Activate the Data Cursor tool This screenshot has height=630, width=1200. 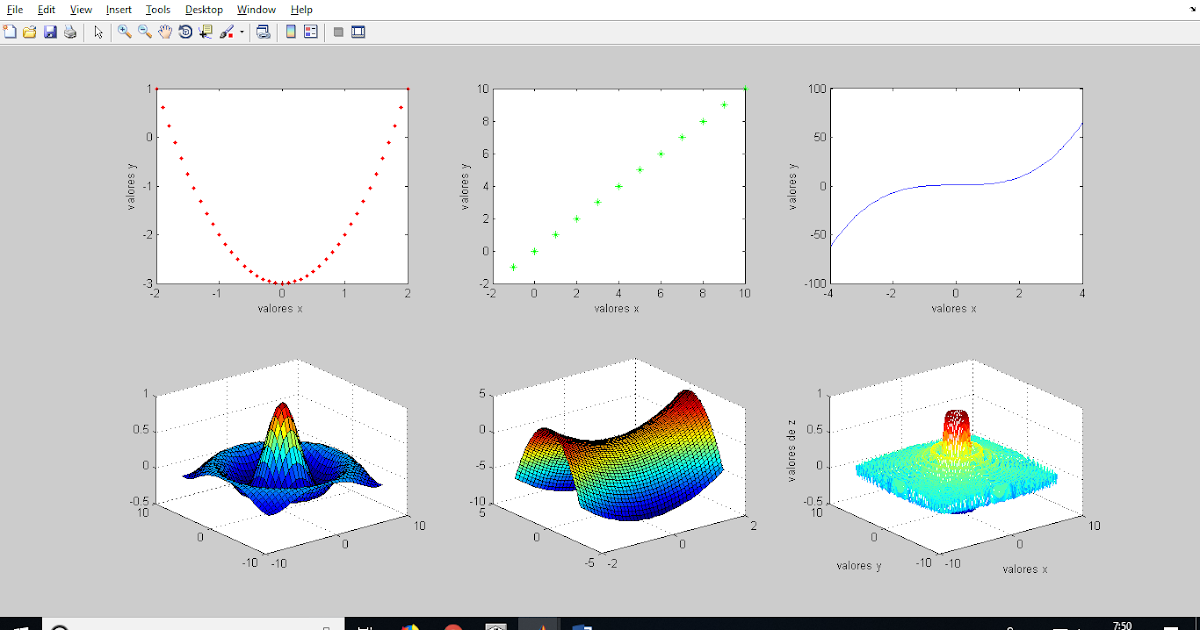(207, 31)
